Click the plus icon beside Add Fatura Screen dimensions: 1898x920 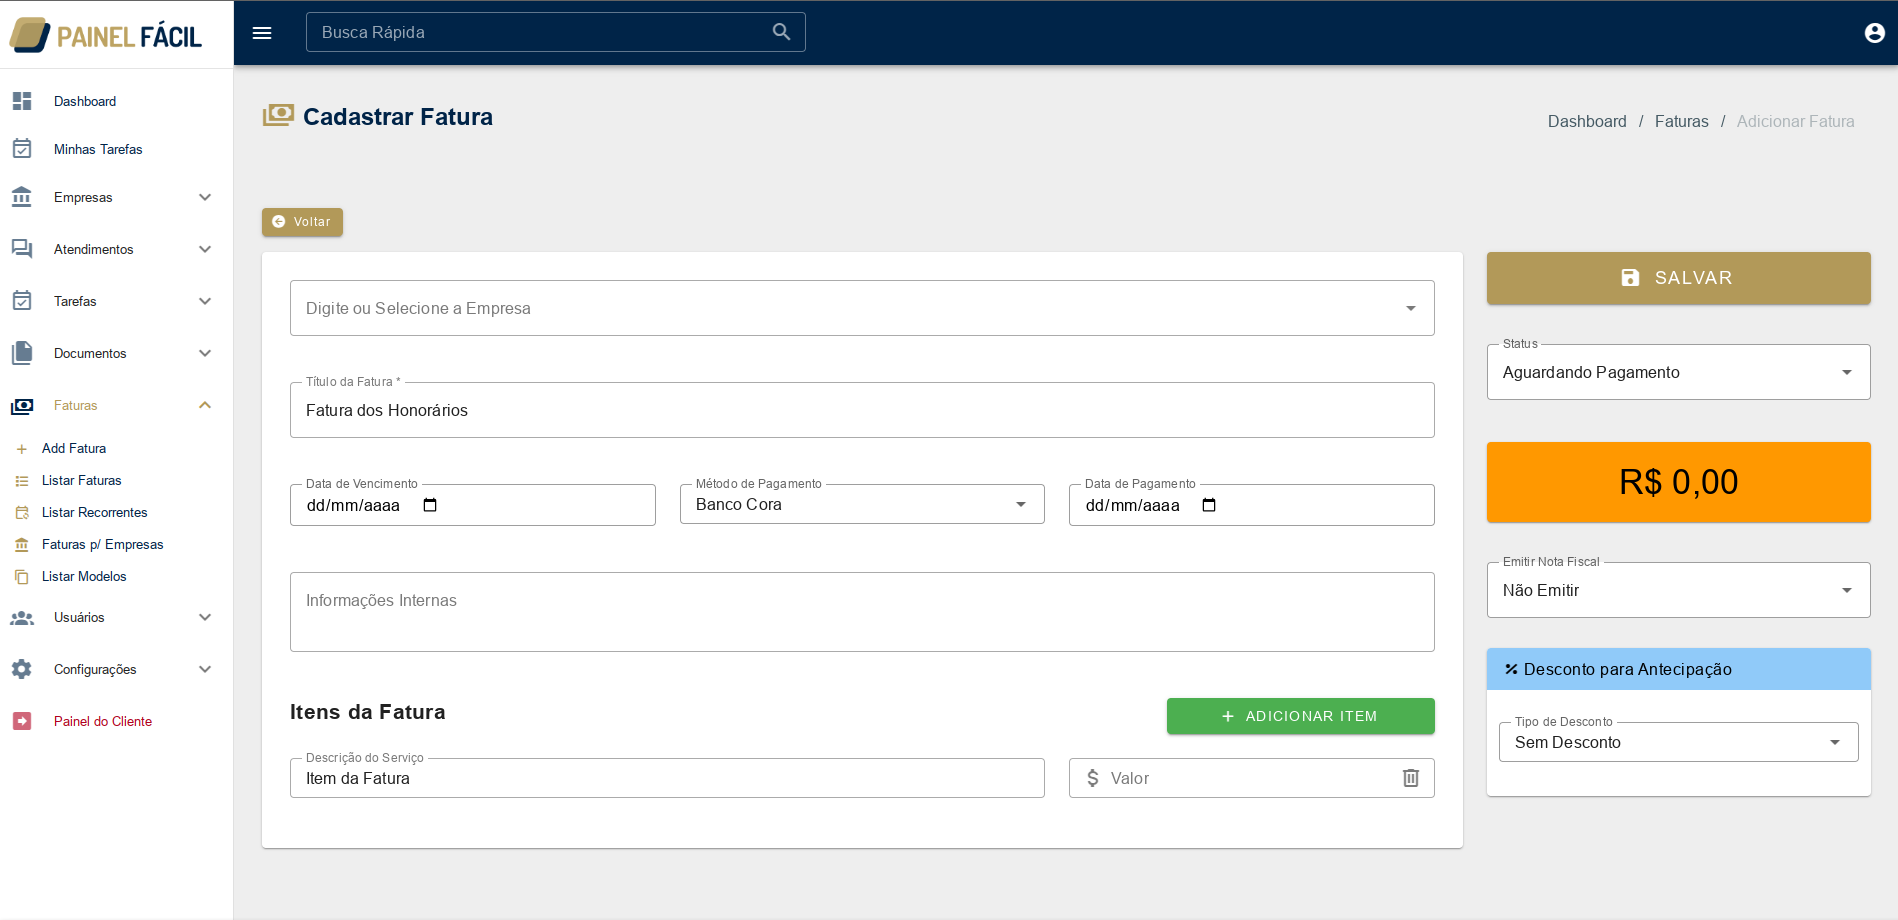(22, 449)
